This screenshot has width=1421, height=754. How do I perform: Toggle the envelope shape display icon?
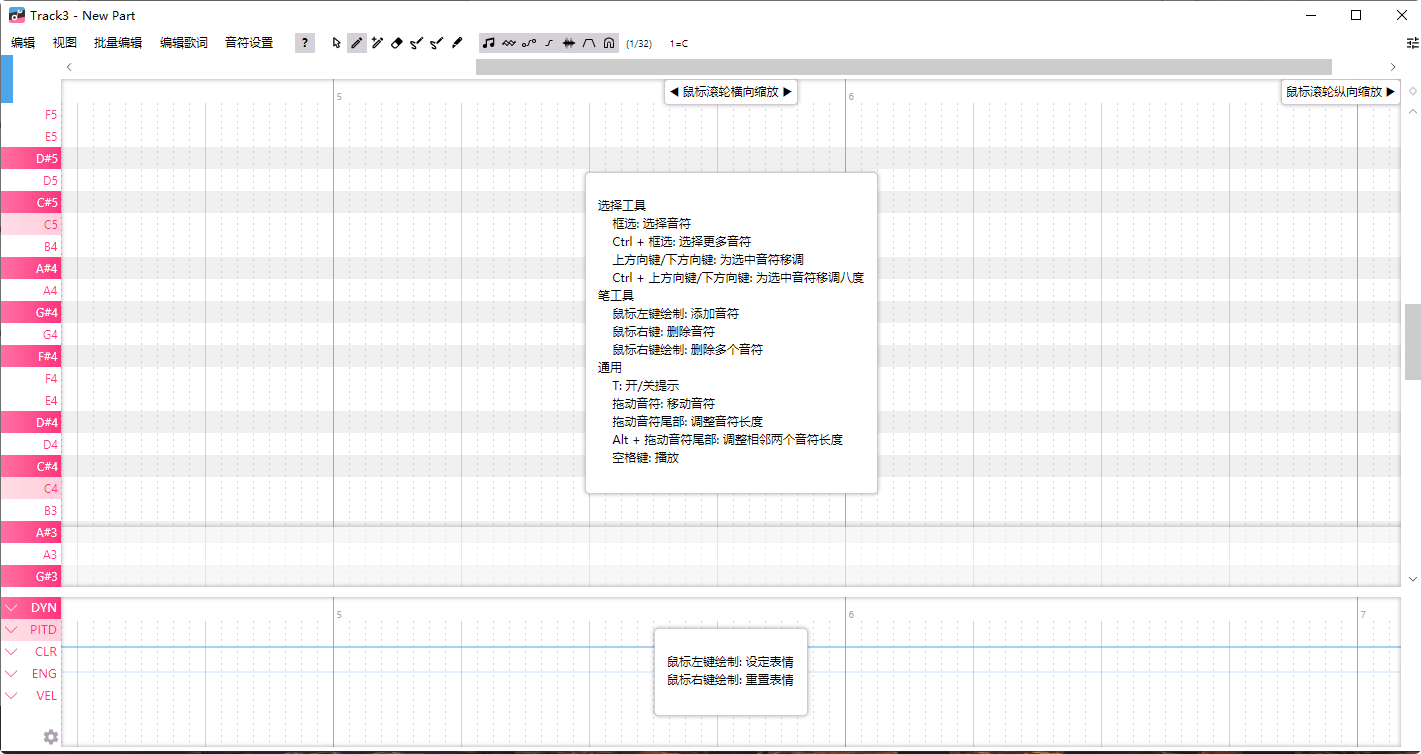(588, 43)
